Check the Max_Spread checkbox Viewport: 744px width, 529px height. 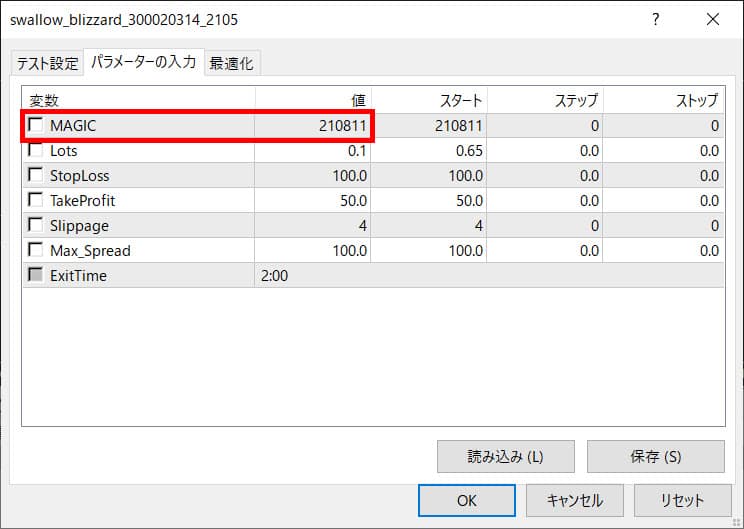tap(37, 251)
